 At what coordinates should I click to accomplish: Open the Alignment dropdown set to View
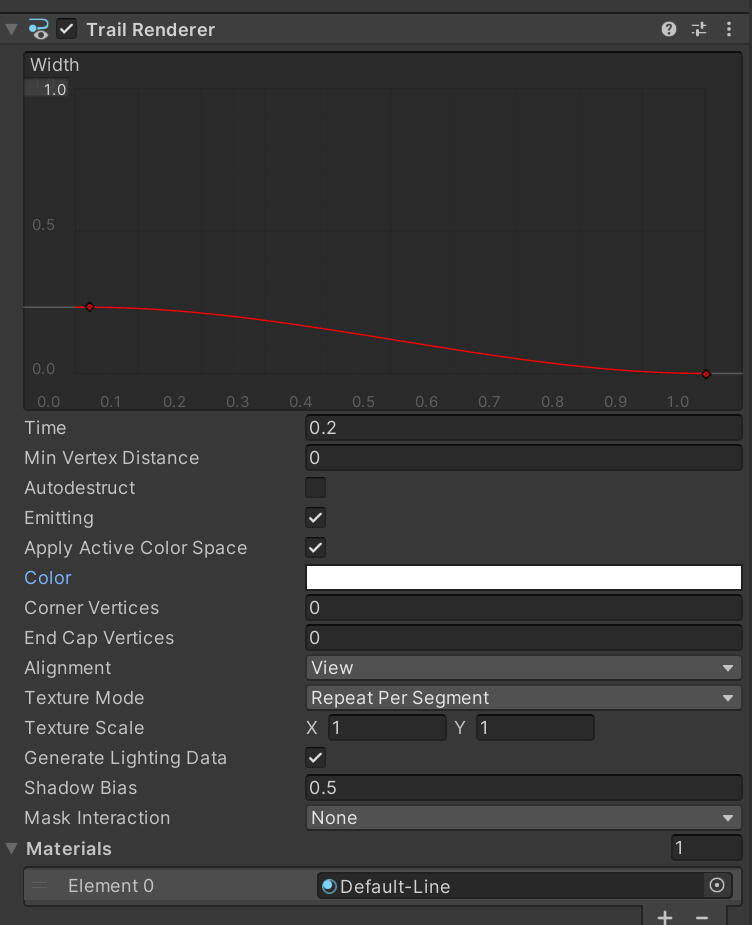pyautogui.click(x=523, y=668)
